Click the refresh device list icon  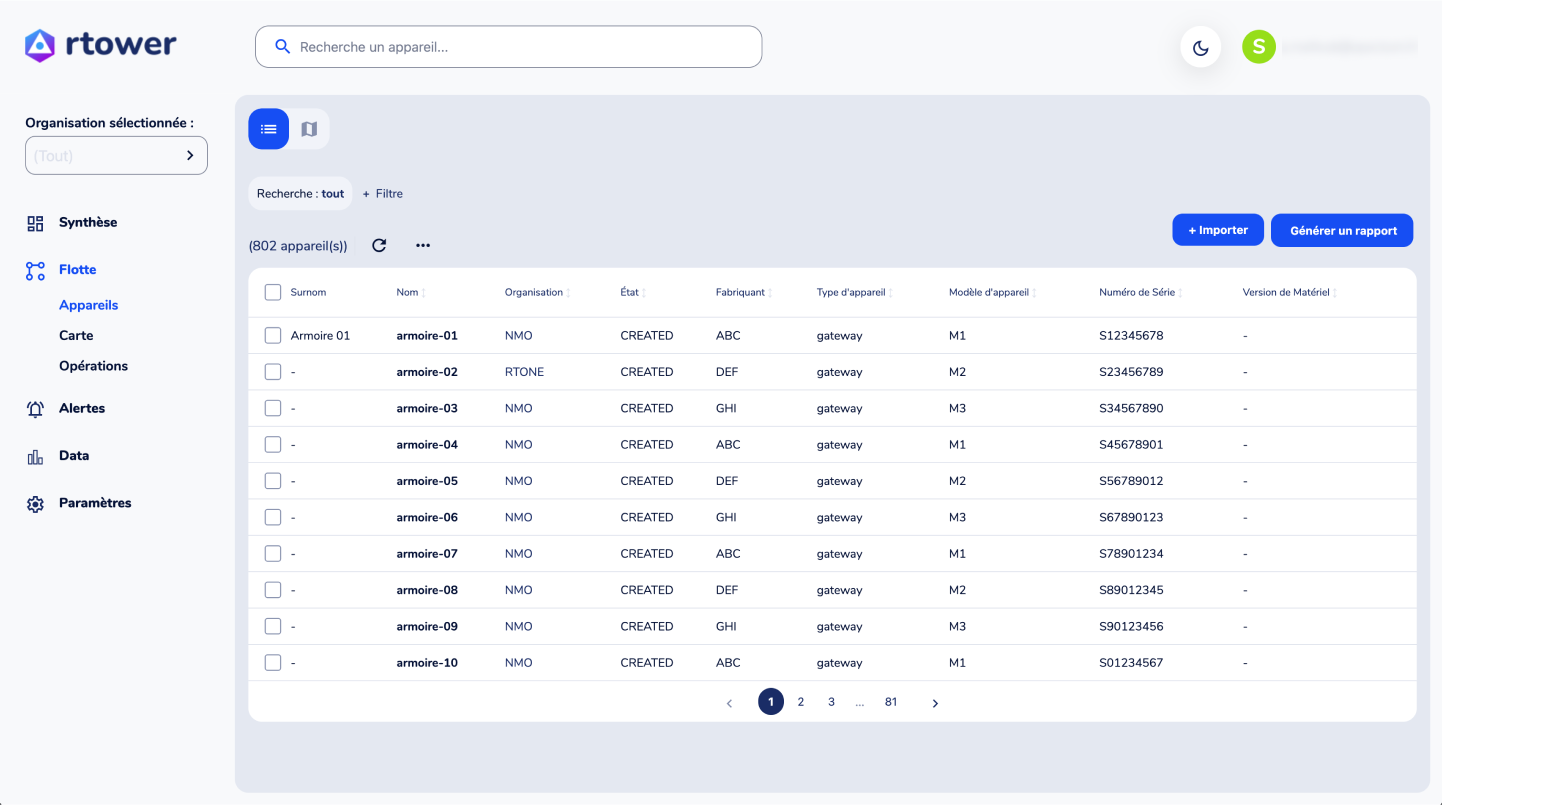(x=379, y=245)
